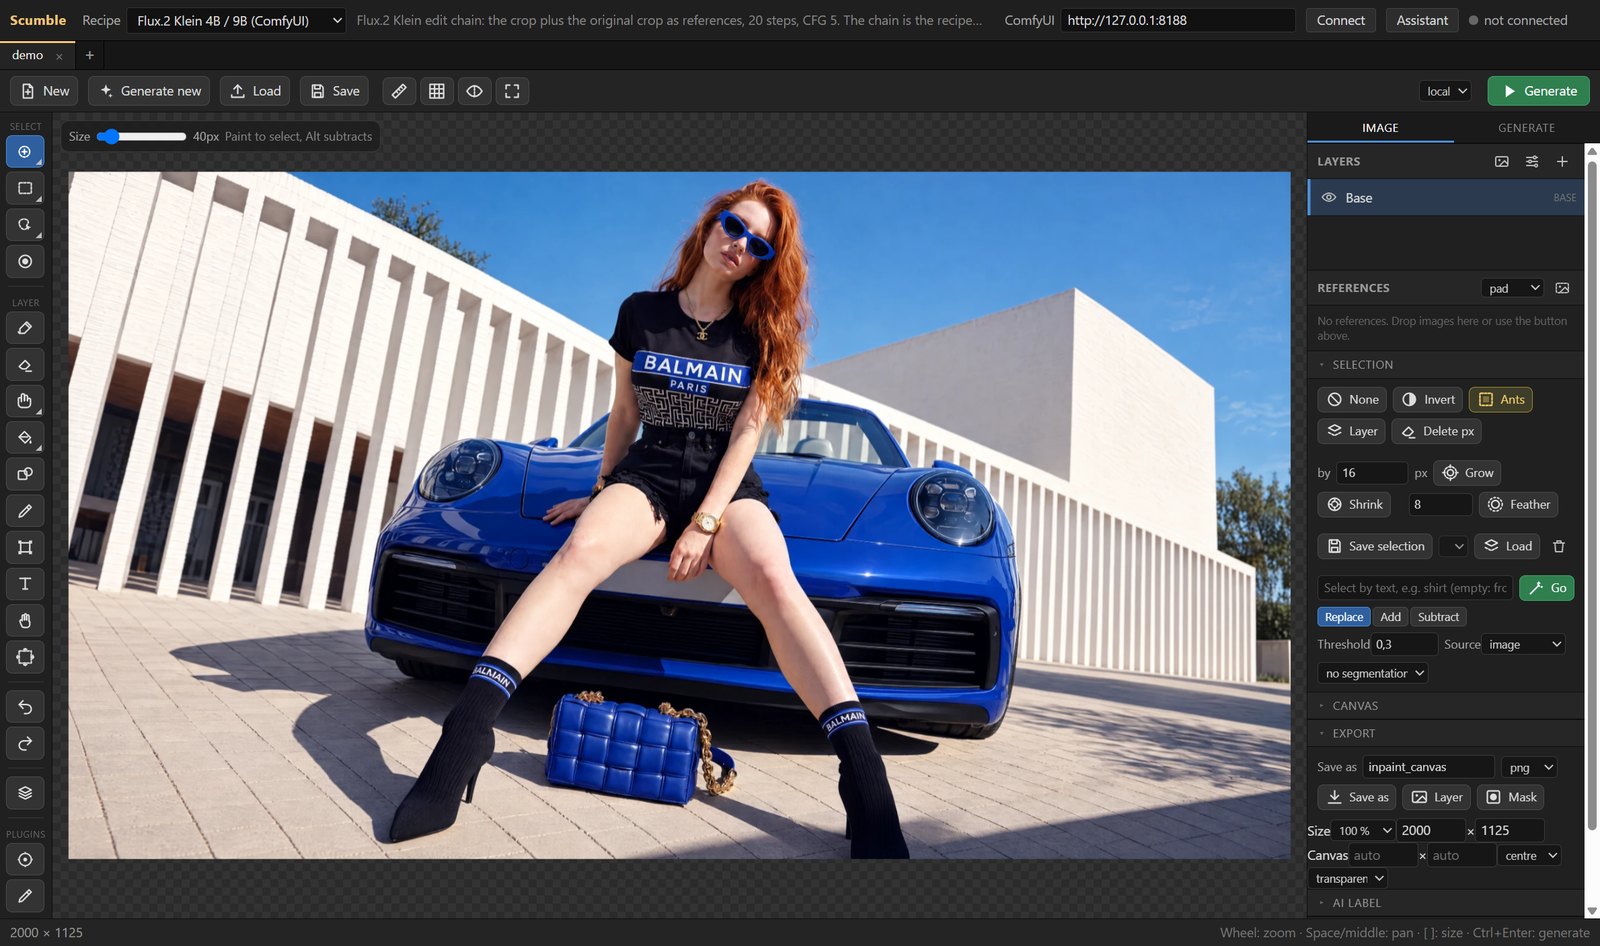1600x946 pixels.
Task: Open layer adjustments sliders icon
Action: click(1532, 161)
